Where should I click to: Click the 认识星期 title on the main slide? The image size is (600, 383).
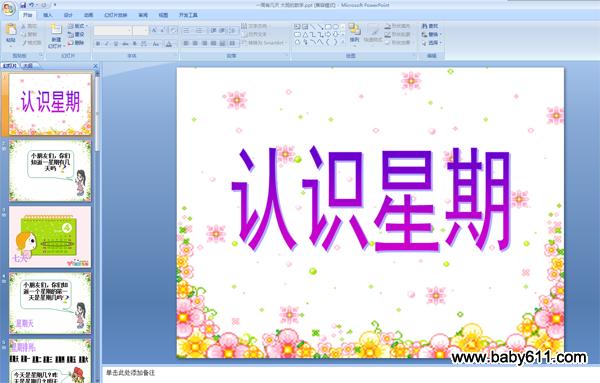pos(371,199)
